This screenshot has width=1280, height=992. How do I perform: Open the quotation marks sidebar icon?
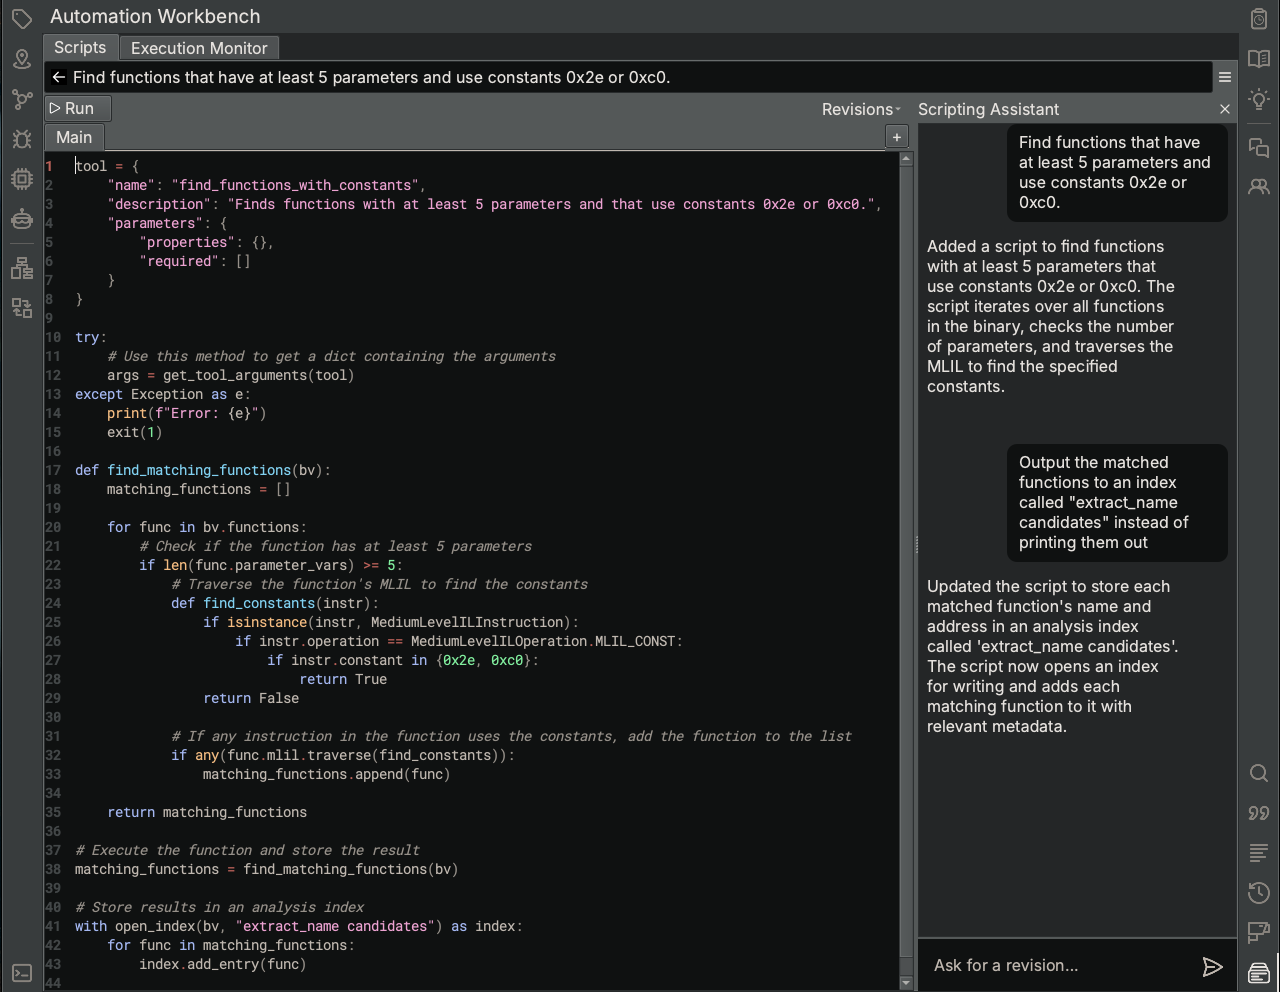point(1259,813)
